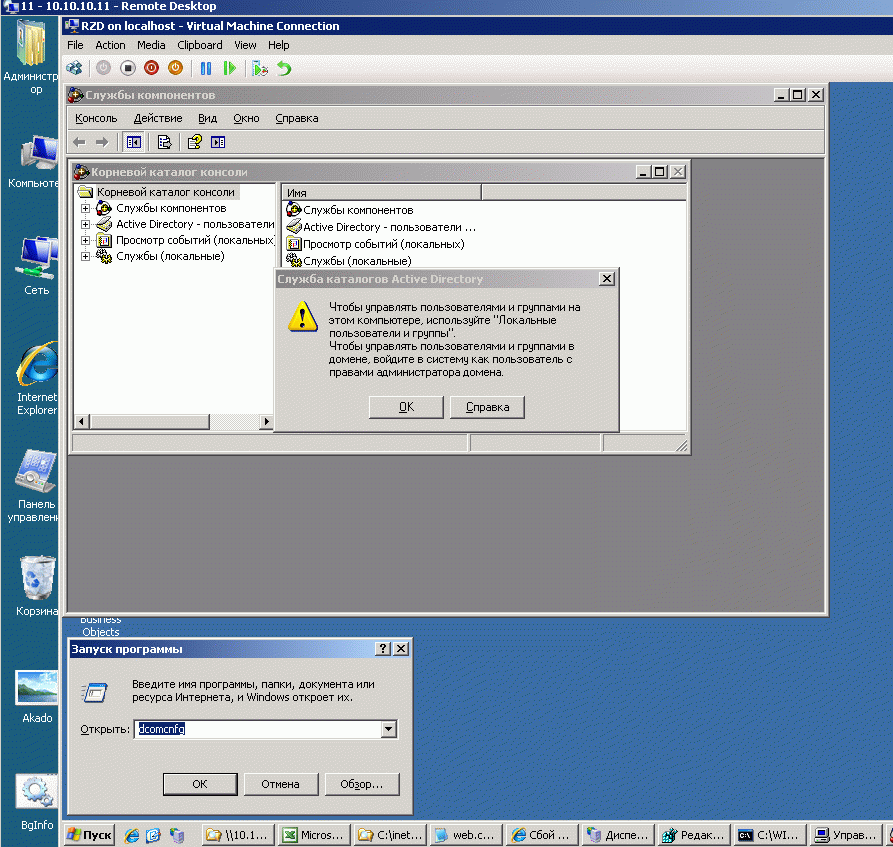Click the greyed Start power icon
Viewport: 893px width, 847px height.
104,68
